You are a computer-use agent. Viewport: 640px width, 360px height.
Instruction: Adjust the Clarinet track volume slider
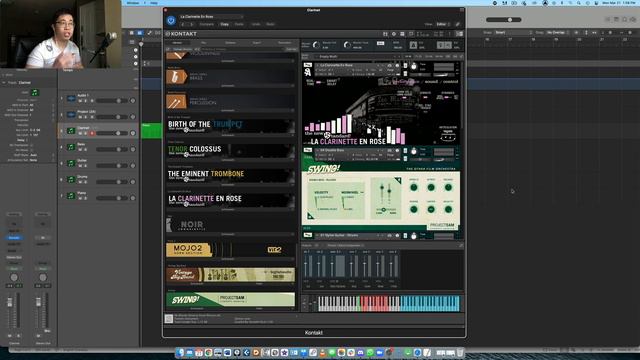click(x=111, y=133)
